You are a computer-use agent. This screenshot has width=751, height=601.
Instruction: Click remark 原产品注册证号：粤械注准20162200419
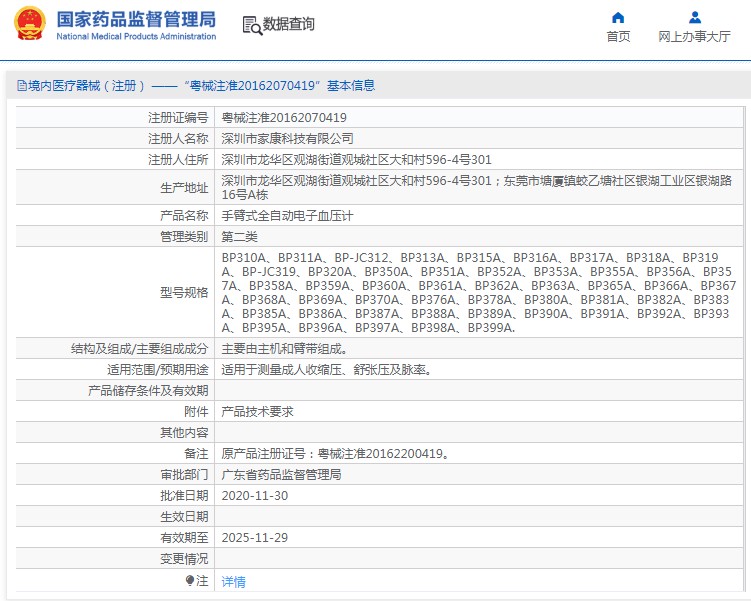(x=335, y=454)
